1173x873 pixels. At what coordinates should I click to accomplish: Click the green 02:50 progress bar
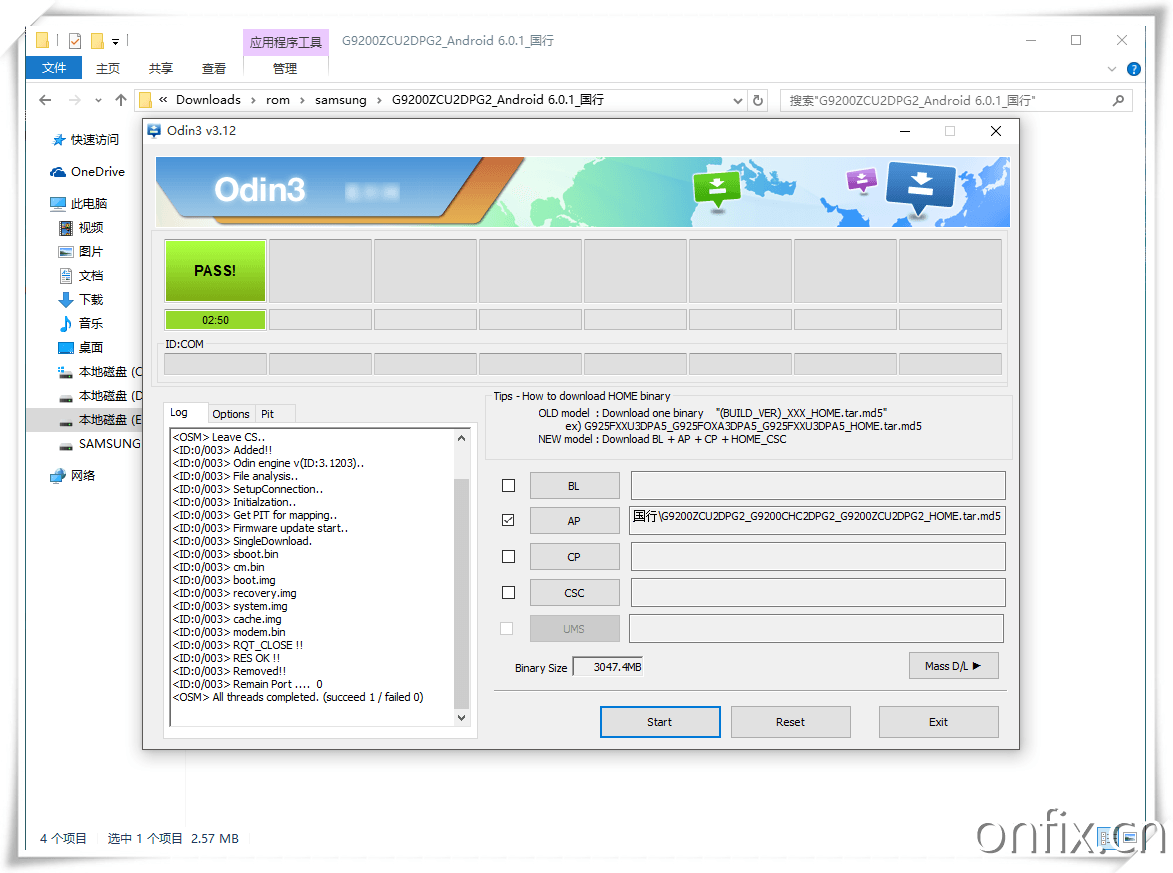(215, 320)
